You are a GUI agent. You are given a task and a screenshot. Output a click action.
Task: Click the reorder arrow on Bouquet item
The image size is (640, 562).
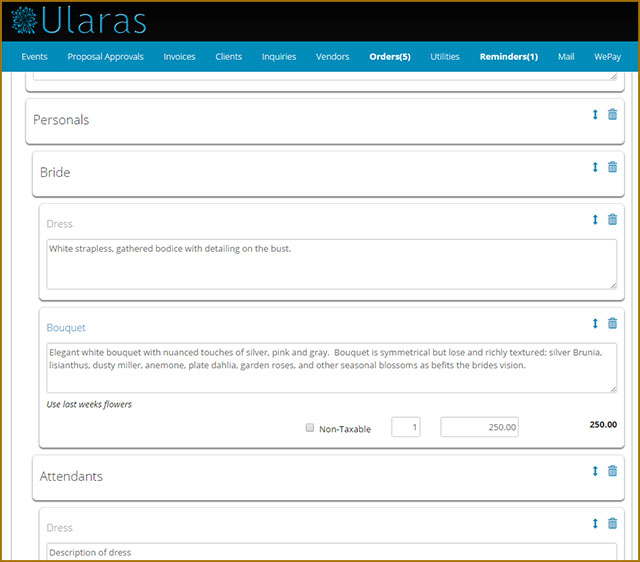point(595,324)
